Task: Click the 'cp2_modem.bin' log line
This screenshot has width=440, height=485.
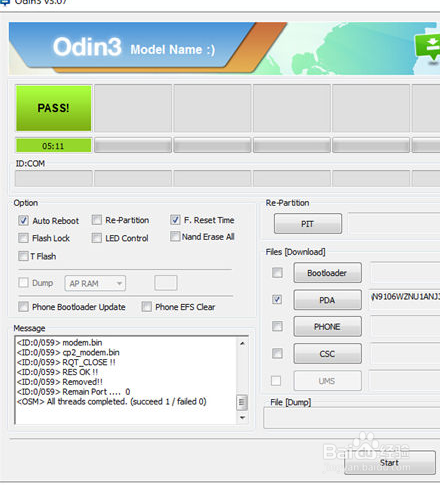Action: tap(68, 352)
